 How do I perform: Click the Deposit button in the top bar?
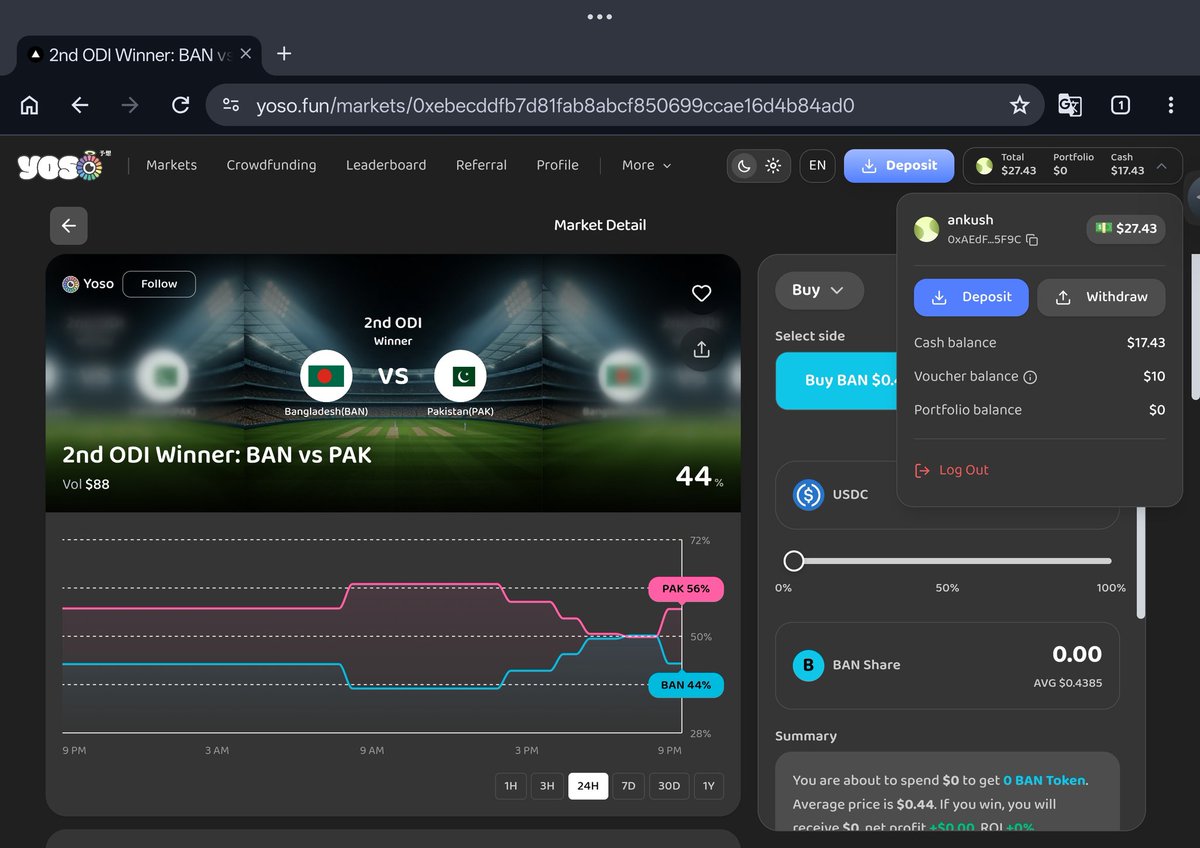(x=899, y=166)
